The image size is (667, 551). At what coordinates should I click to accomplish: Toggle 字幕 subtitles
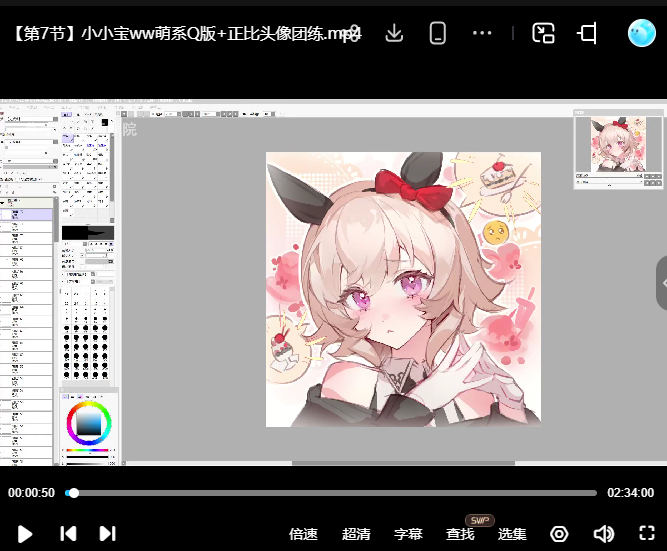click(x=408, y=534)
